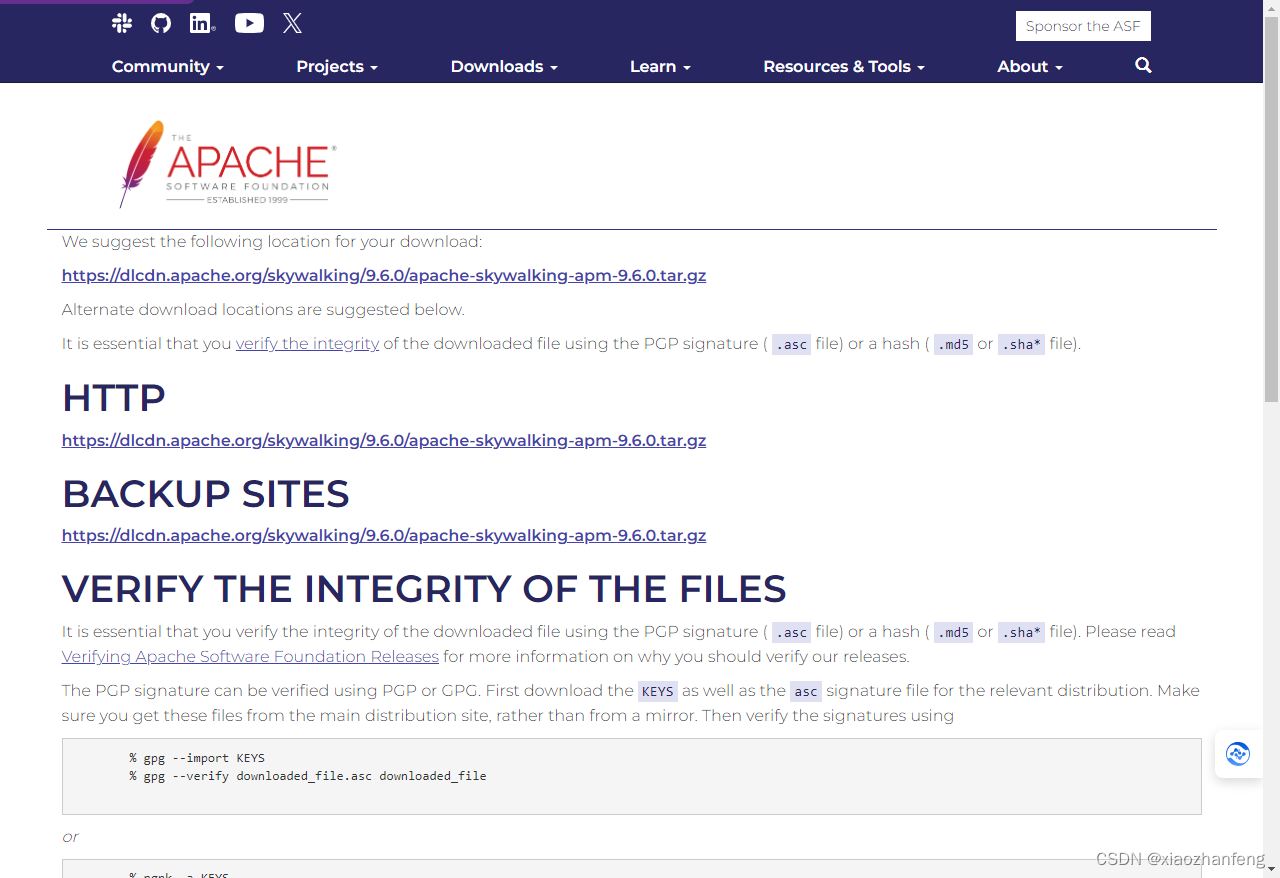Open the download link under HTTP heading
The image size is (1280, 878).
384,441
